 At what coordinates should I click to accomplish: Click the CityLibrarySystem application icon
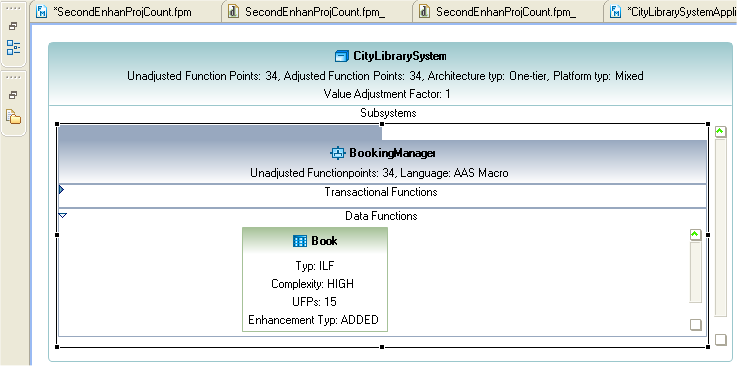click(x=341, y=56)
